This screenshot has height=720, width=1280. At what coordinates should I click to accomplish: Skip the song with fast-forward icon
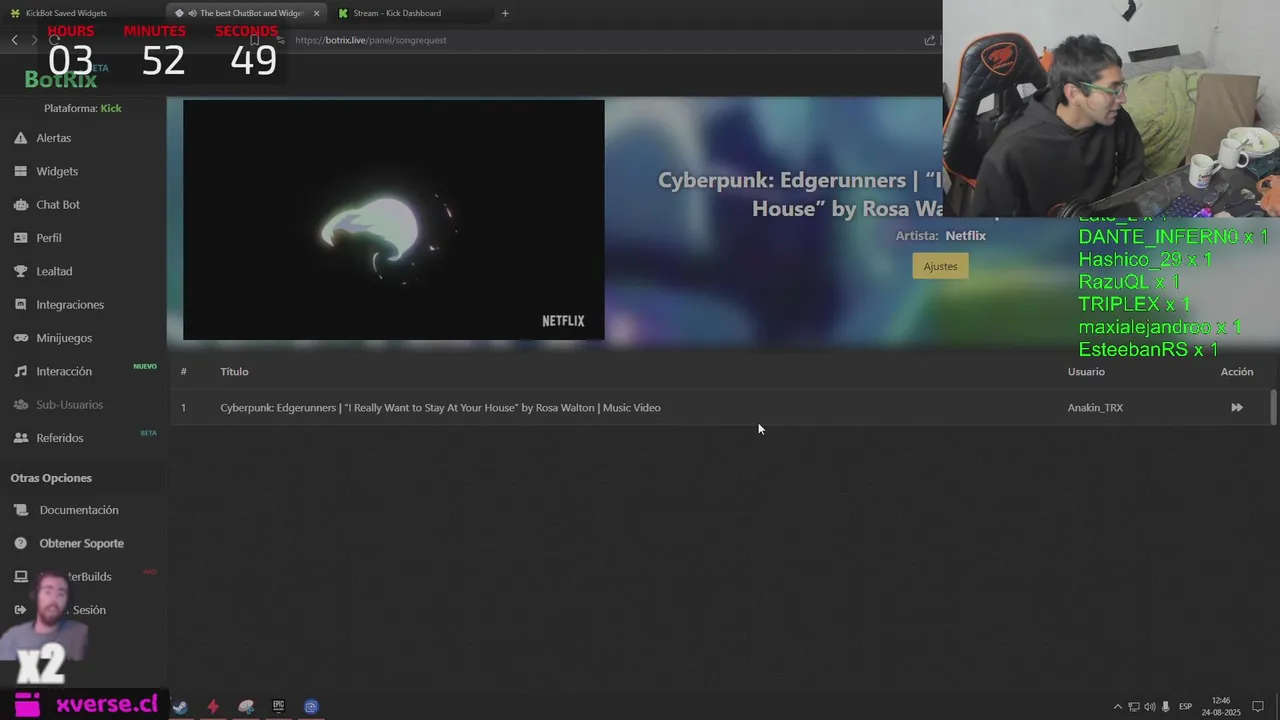coord(1237,407)
